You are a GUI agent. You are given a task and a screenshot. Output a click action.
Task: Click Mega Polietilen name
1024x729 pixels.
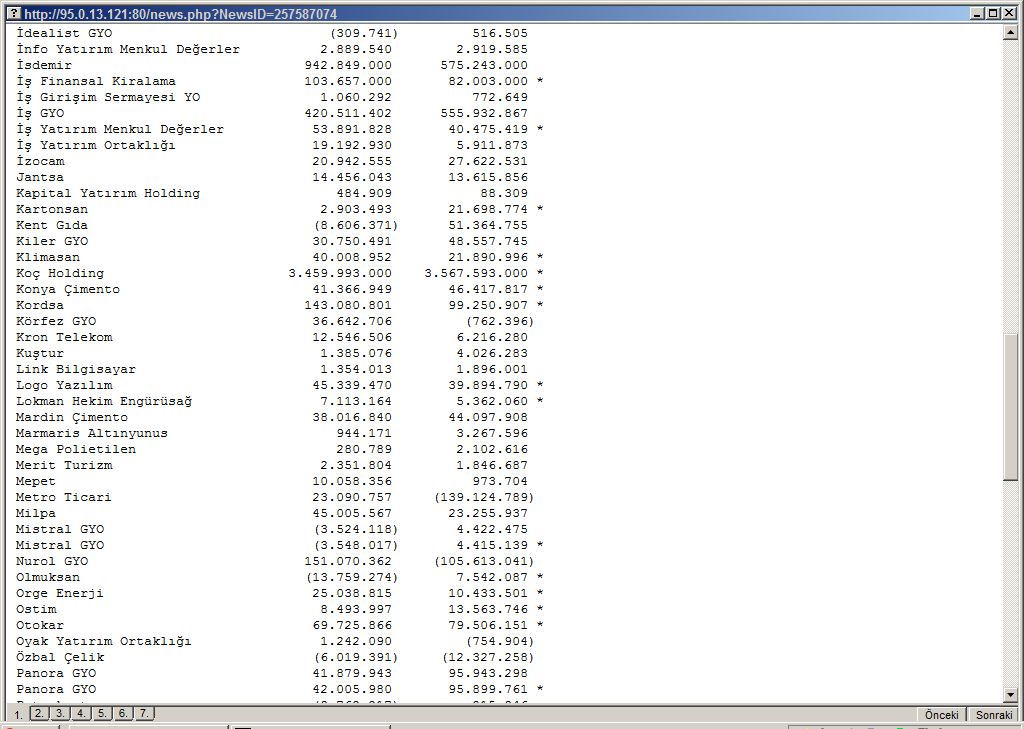(76, 449)
